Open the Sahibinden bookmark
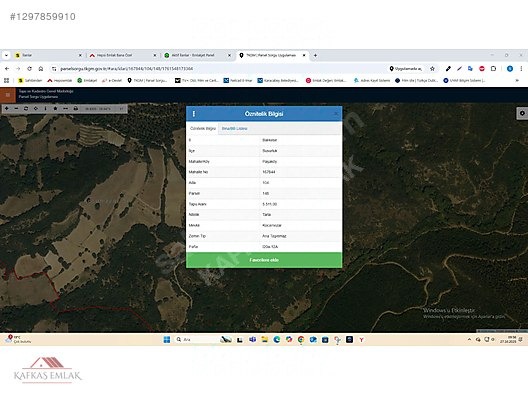The width and height of the screenshot is (528, 396). click(30, 80)
